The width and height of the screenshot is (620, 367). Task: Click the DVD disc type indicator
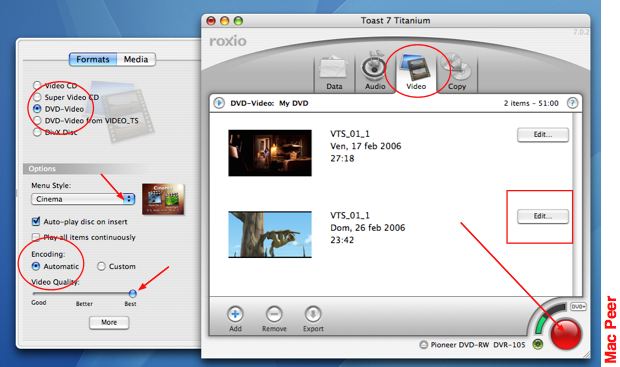coord(578,307)
